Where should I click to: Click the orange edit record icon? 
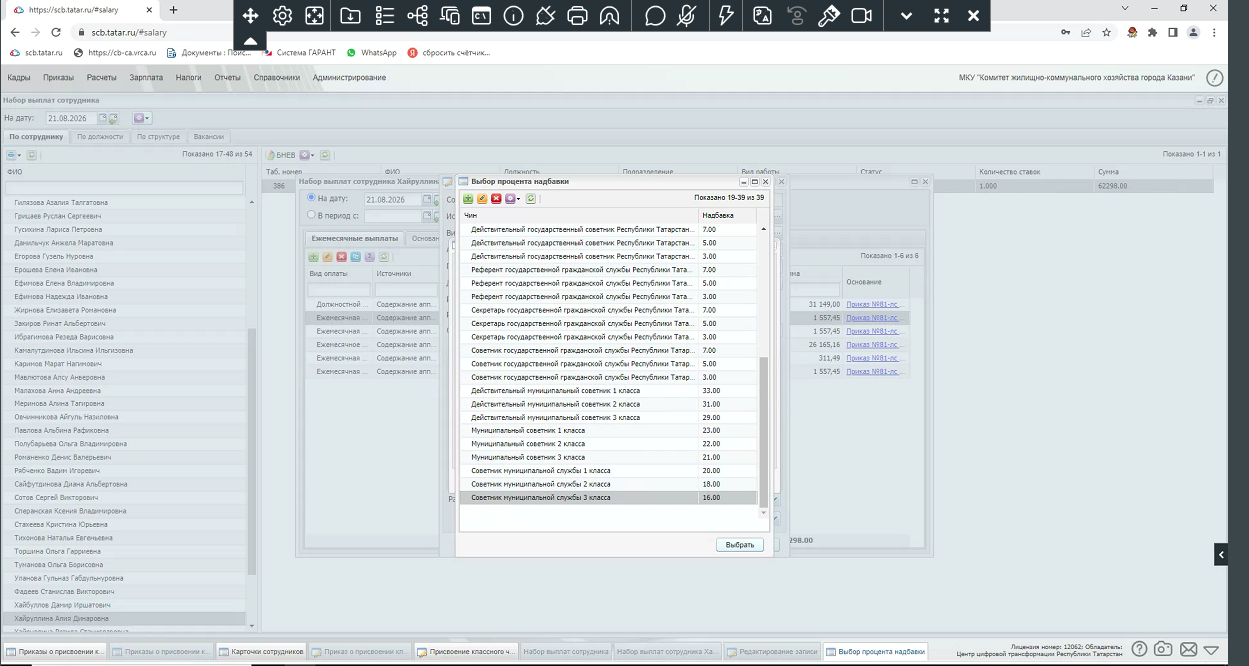[482, 199]
